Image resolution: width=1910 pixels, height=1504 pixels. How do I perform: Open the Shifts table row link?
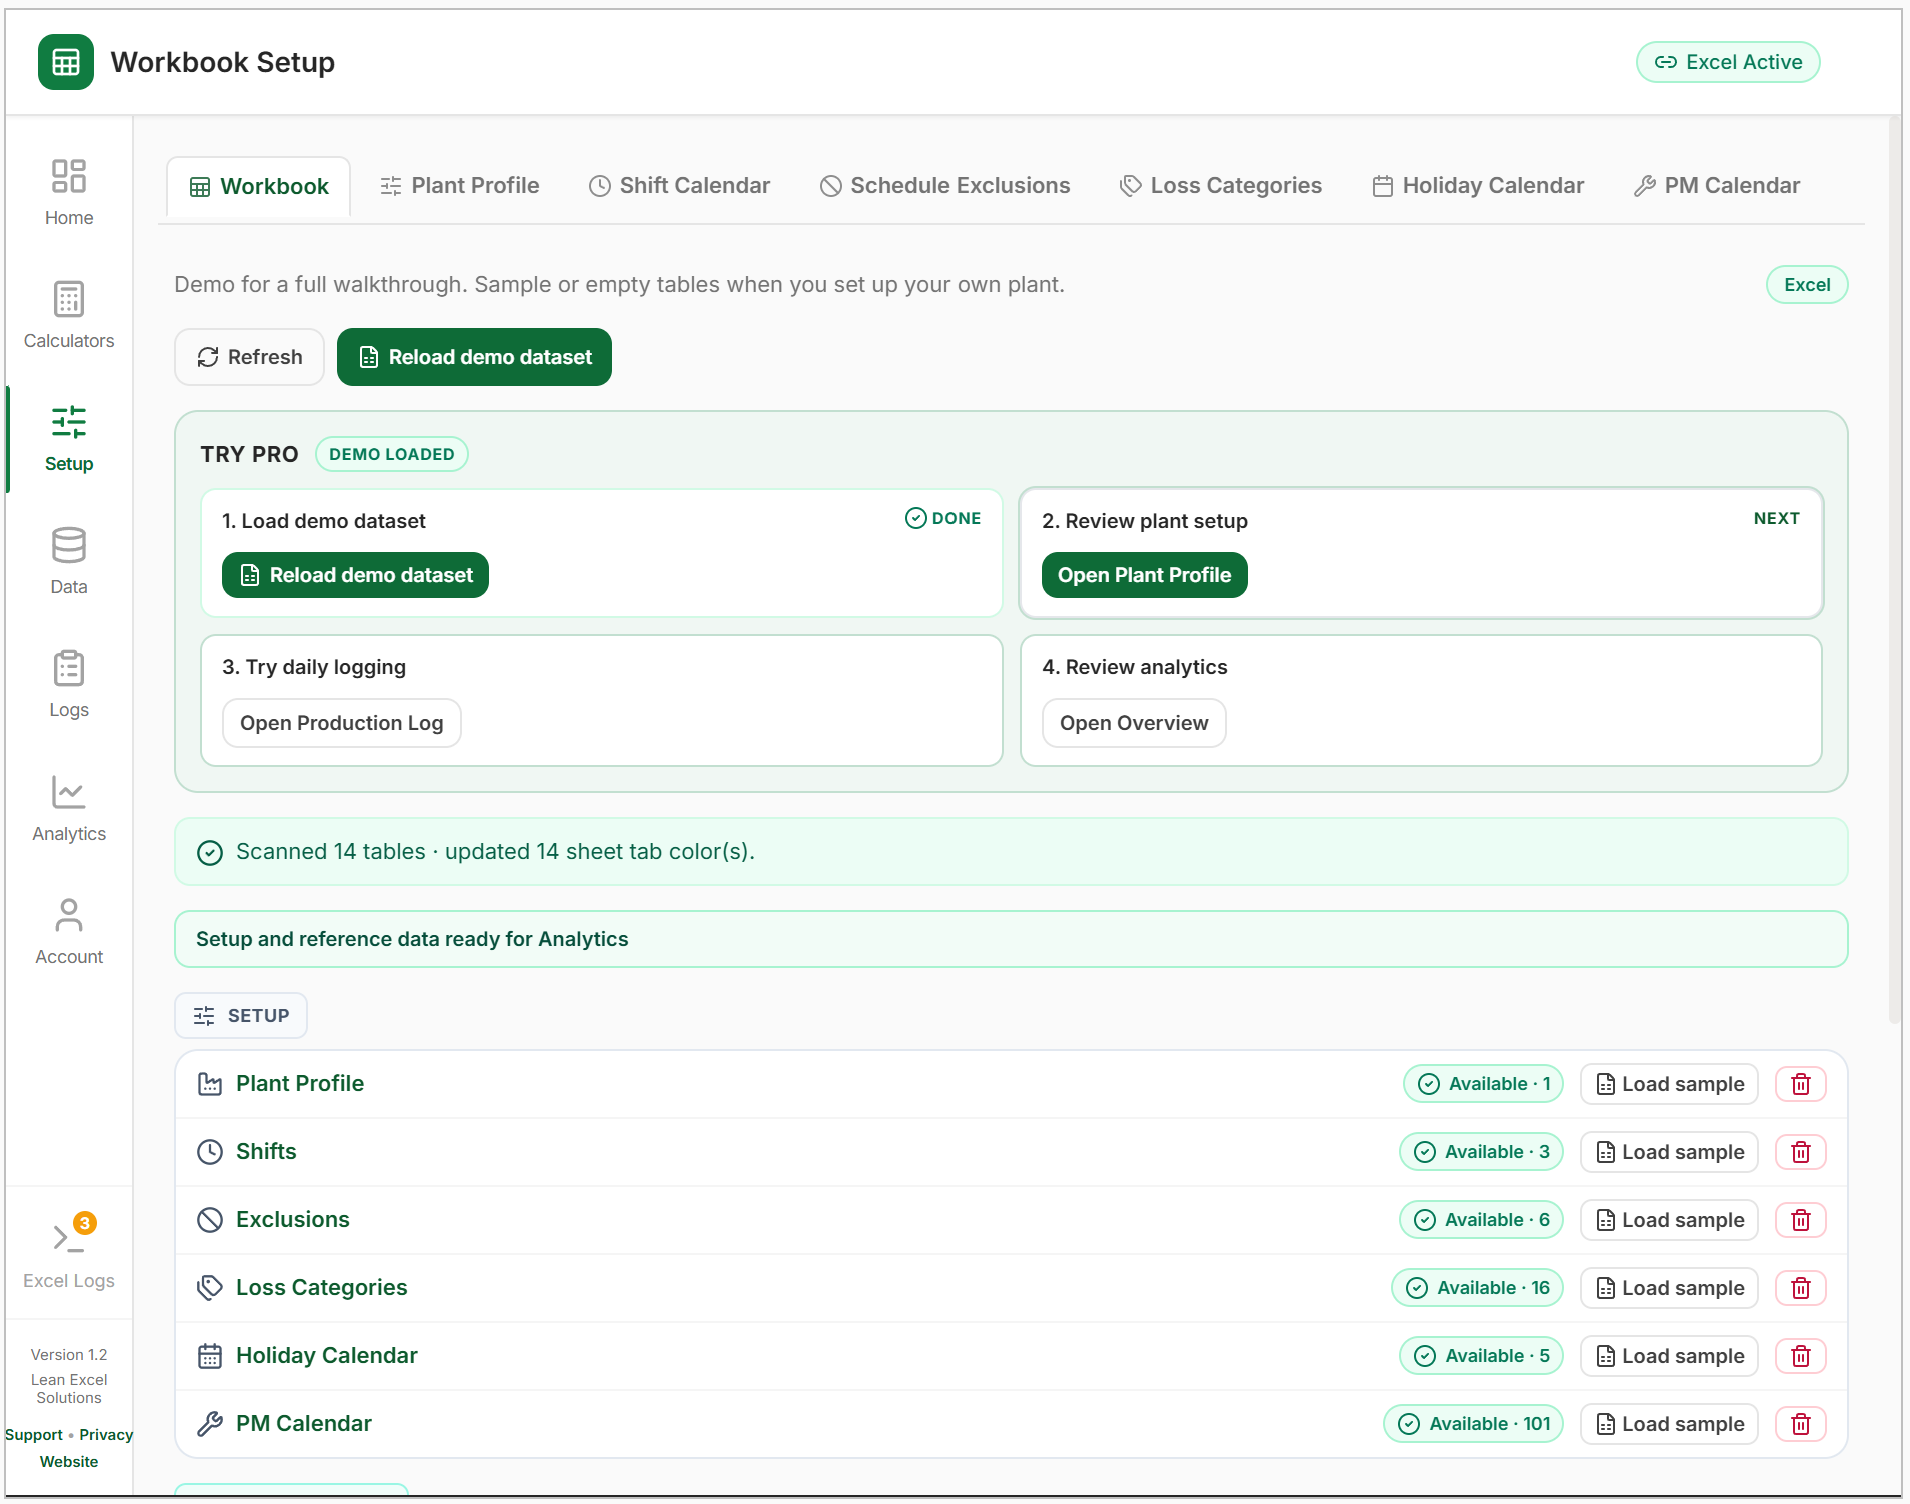point(266,1152)
